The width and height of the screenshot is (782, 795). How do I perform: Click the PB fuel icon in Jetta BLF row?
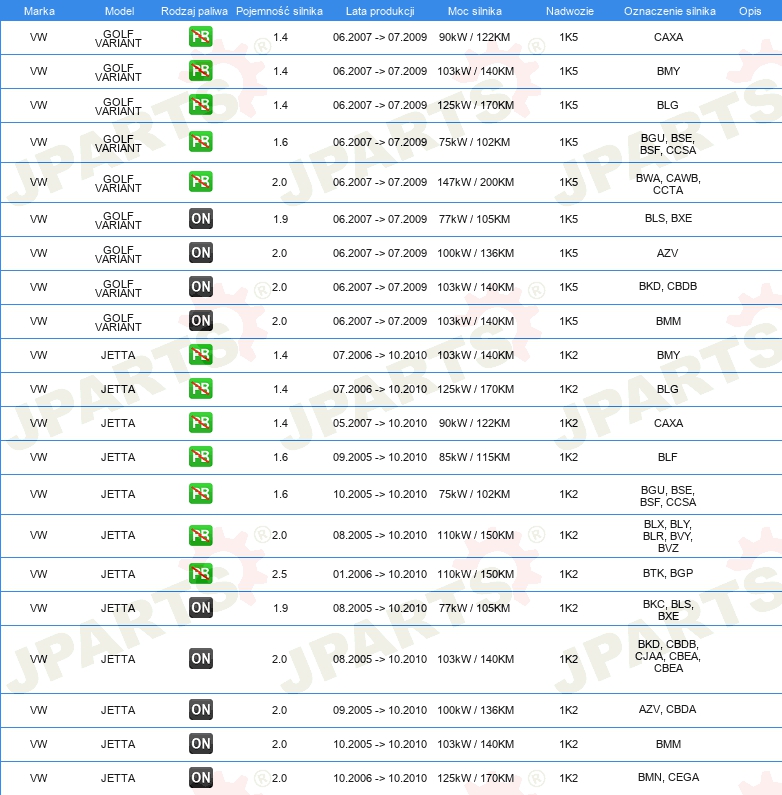[x=200, y=457]
